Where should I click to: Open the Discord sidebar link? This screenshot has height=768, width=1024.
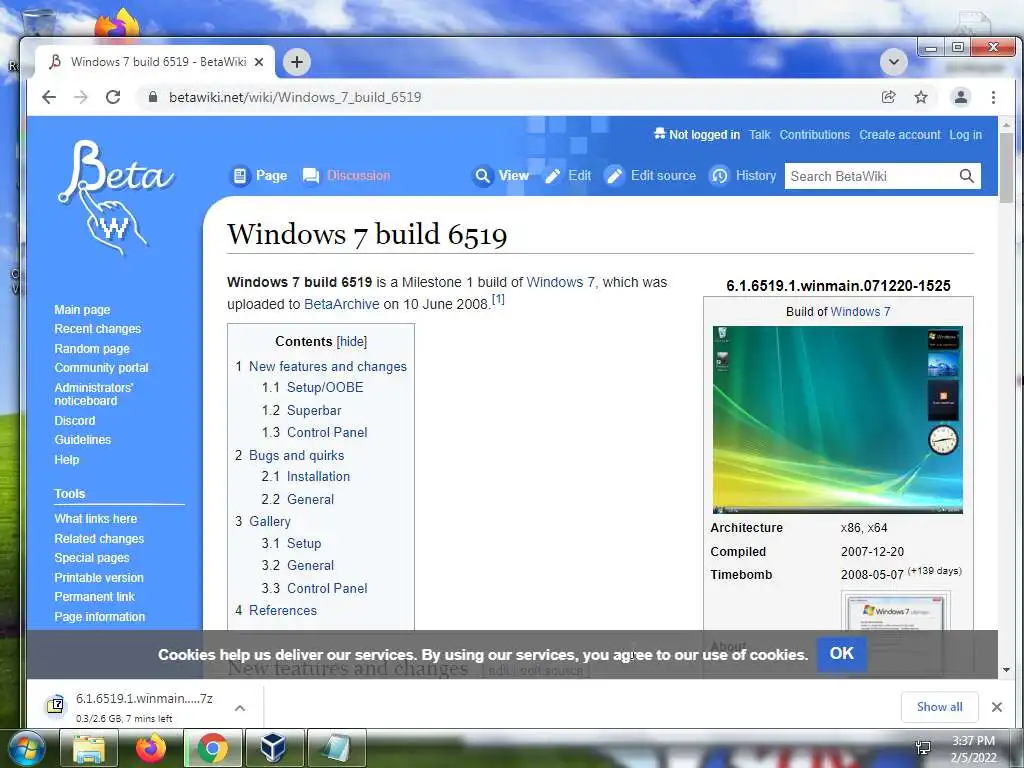pos(74,421)
